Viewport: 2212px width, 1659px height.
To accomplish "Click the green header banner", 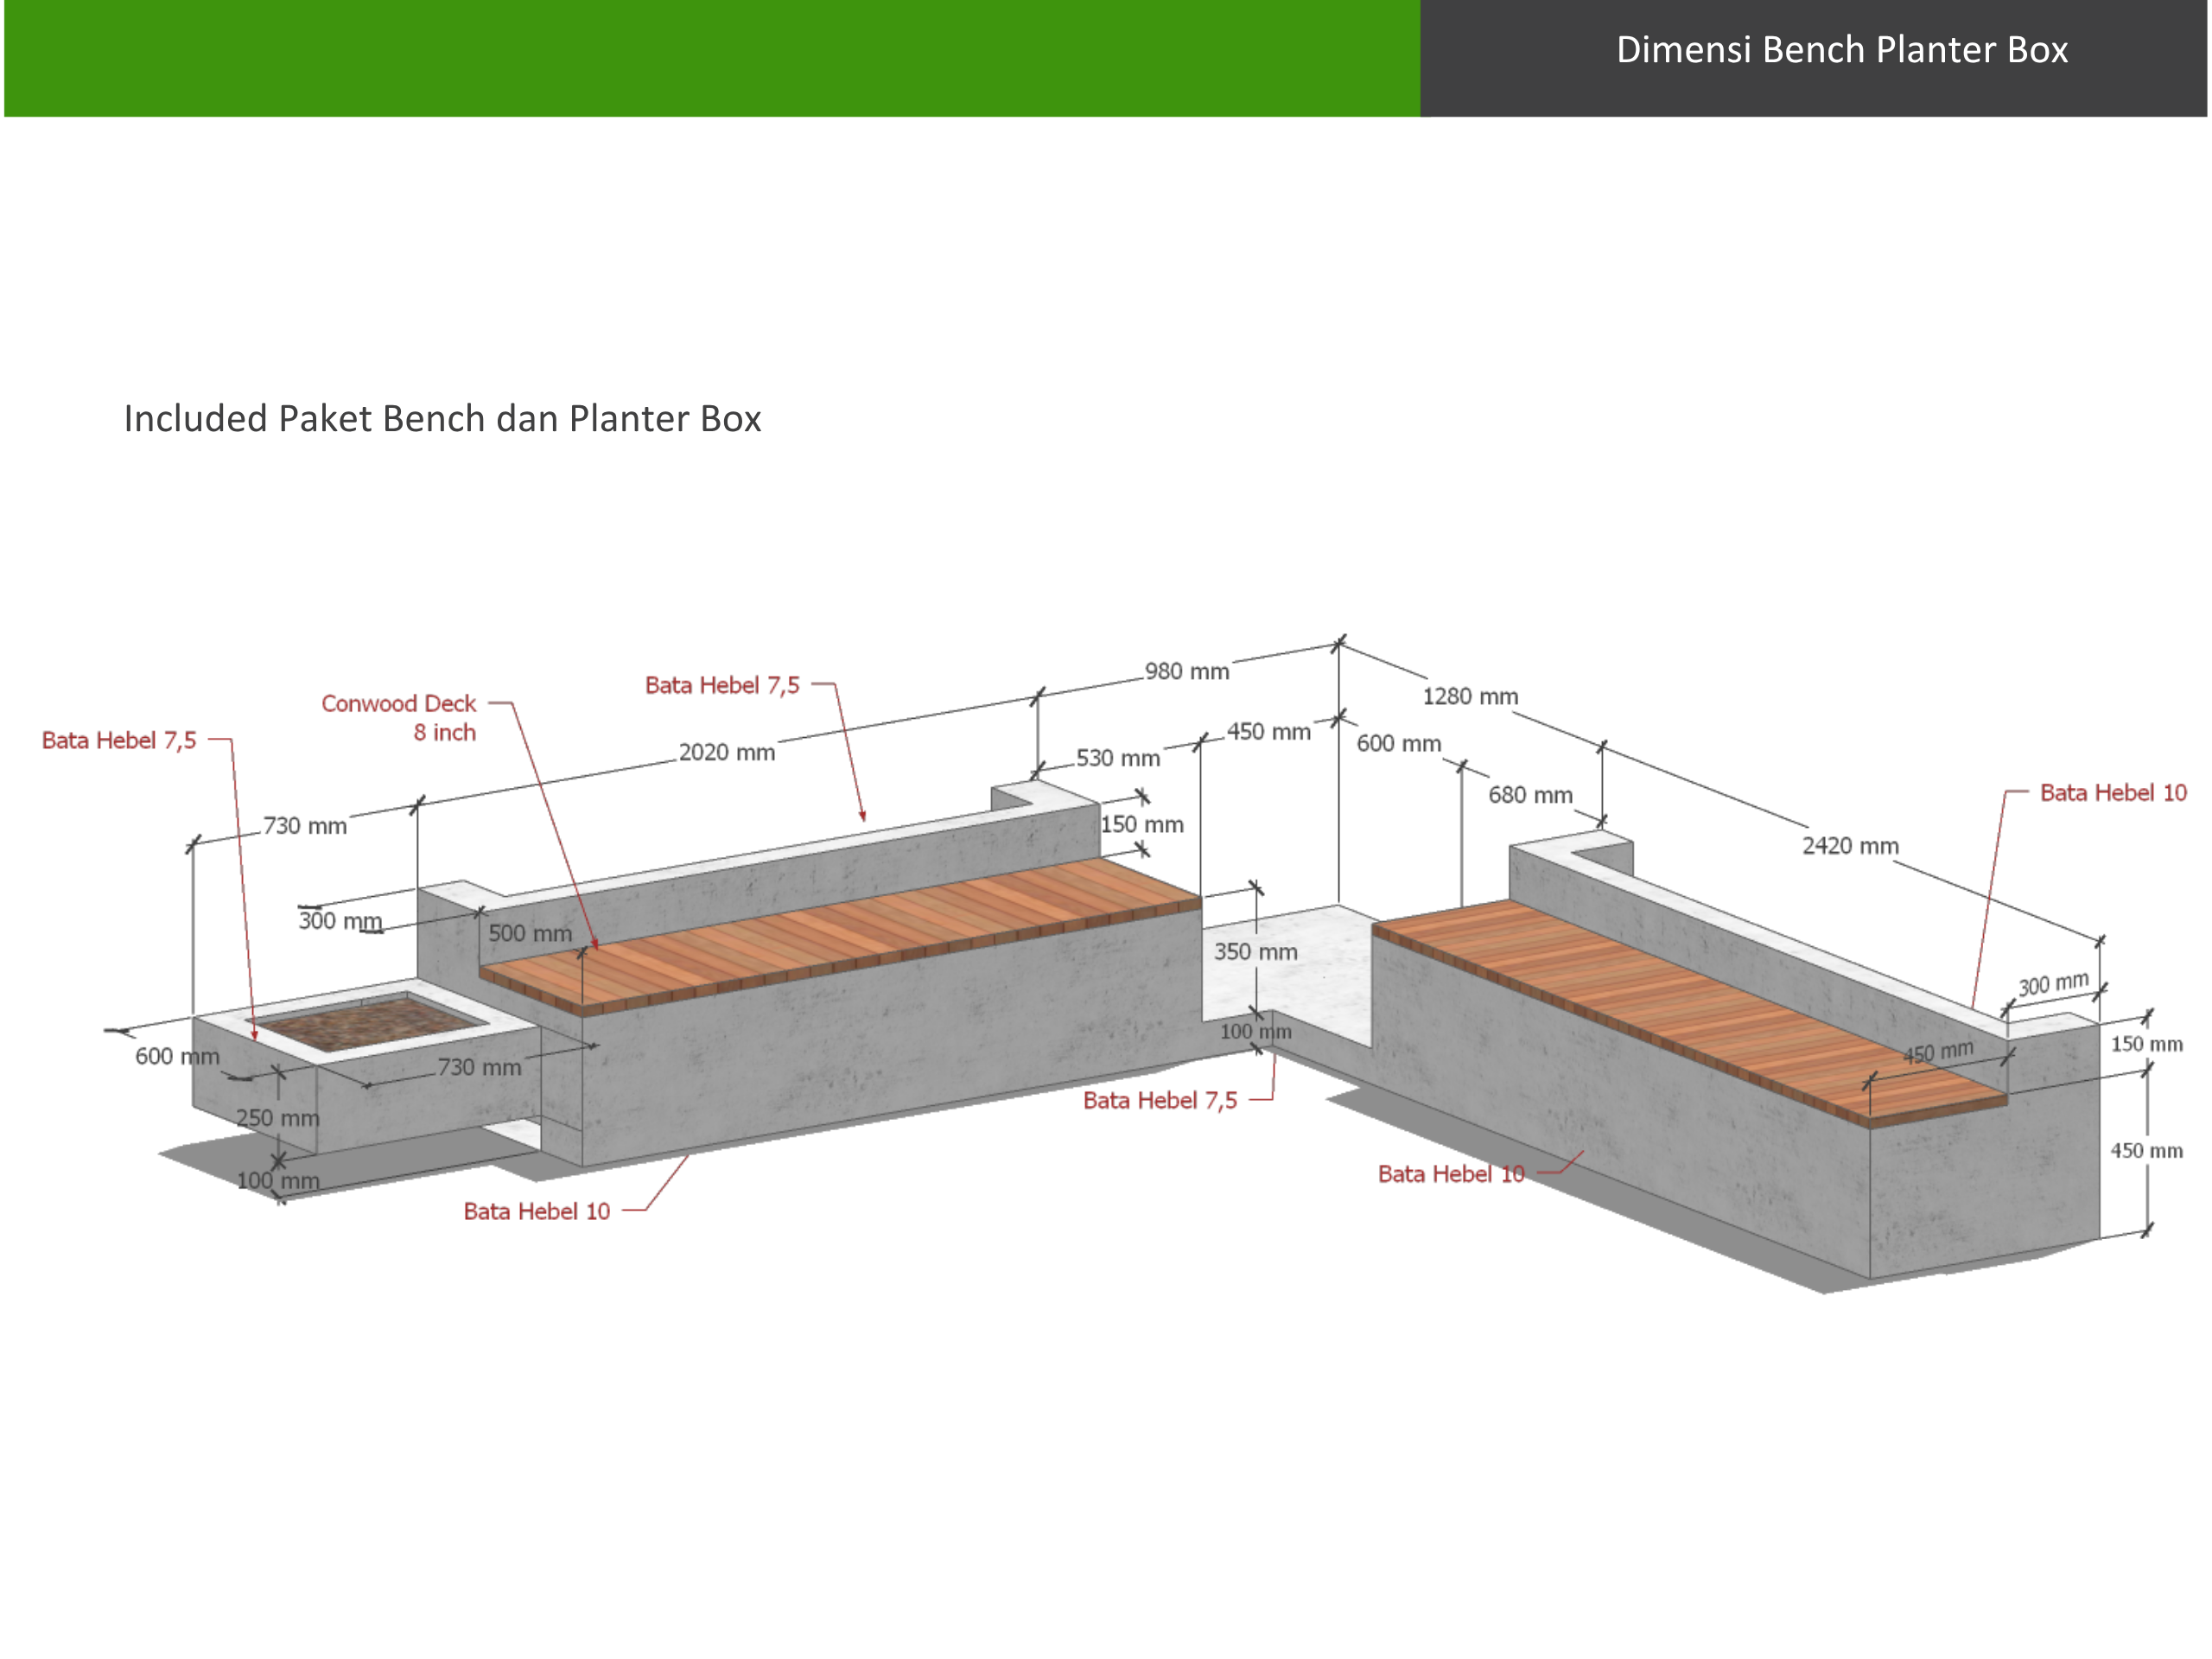I will coord(712,58).
